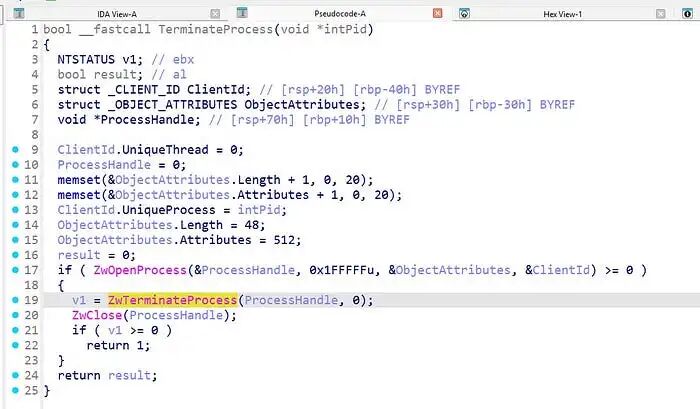Open the Hex View-1 tab

coord(562,14)
